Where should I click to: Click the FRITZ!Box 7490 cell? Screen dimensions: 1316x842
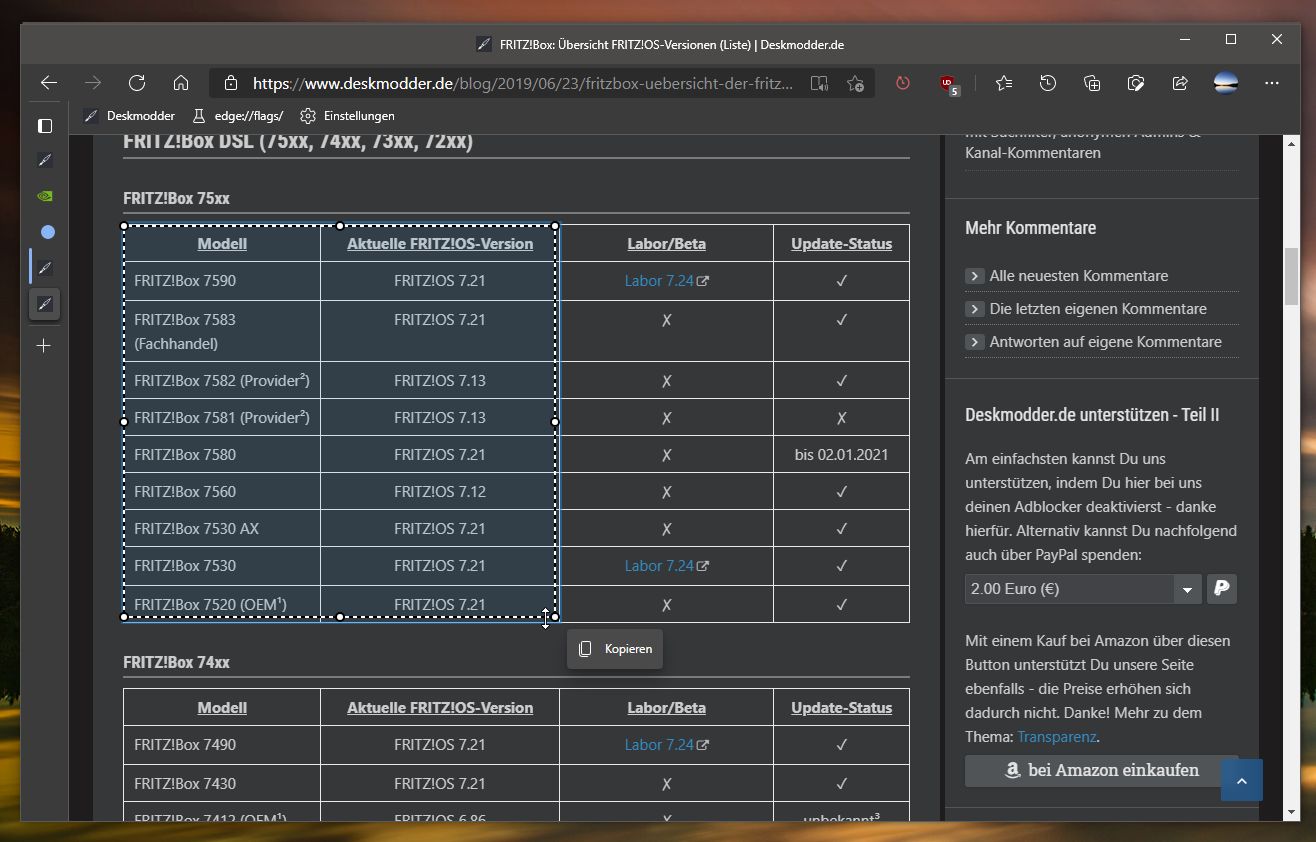[222, 745]
